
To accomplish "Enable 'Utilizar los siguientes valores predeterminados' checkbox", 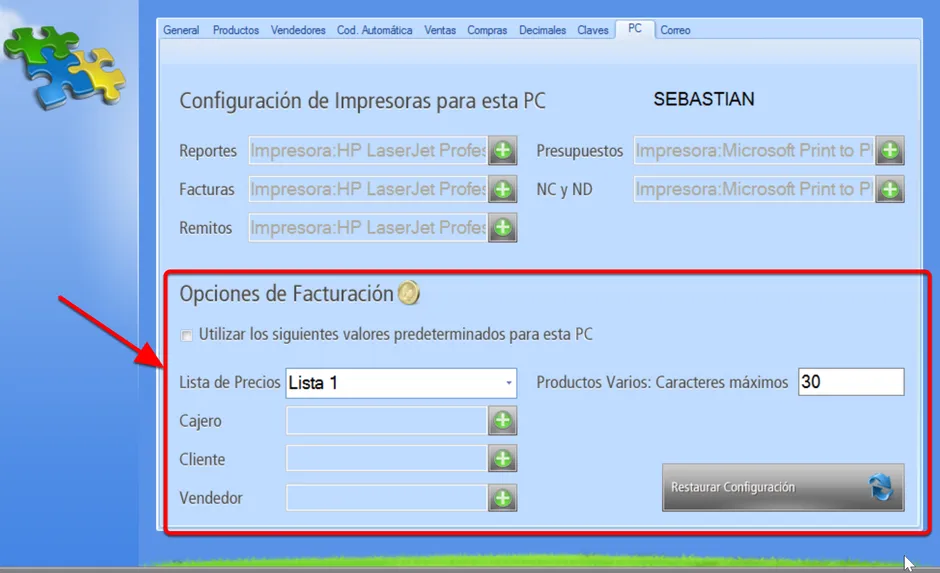I will point(186,335).
